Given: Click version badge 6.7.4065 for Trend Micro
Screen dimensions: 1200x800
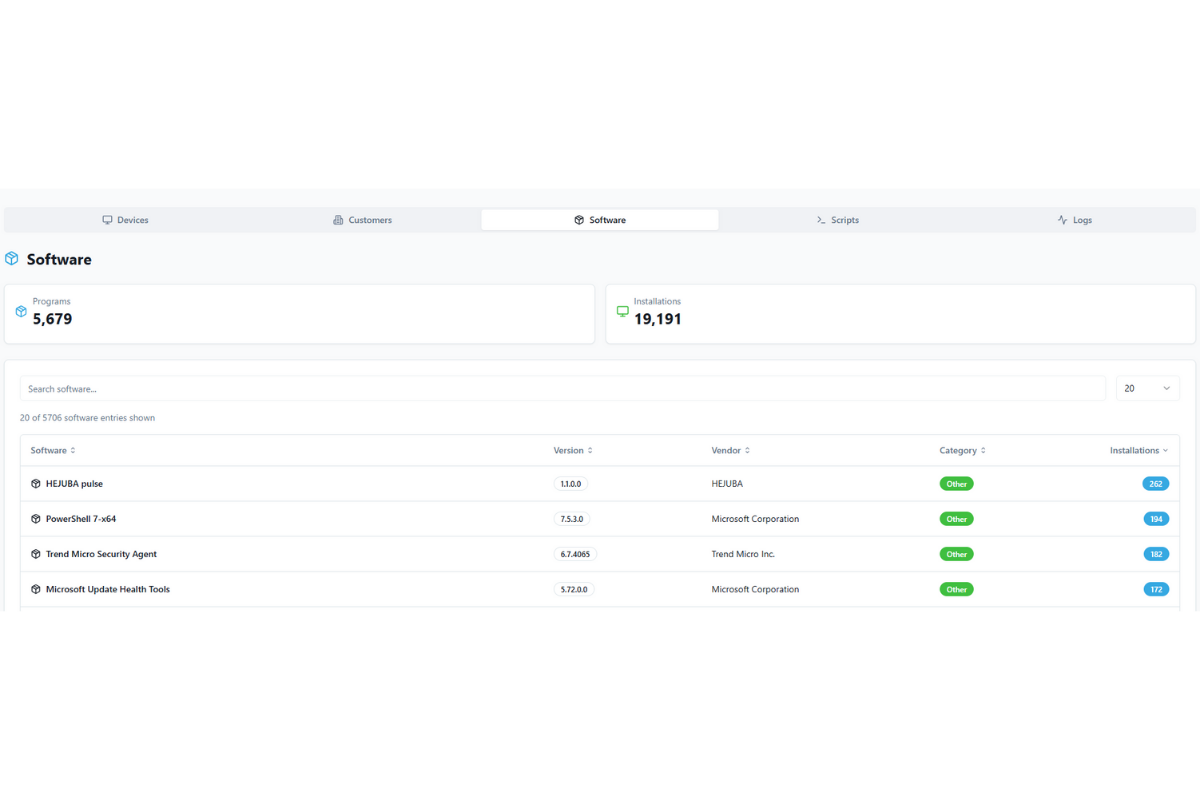Looking at the screenshot, I should [x=575, y=554].
